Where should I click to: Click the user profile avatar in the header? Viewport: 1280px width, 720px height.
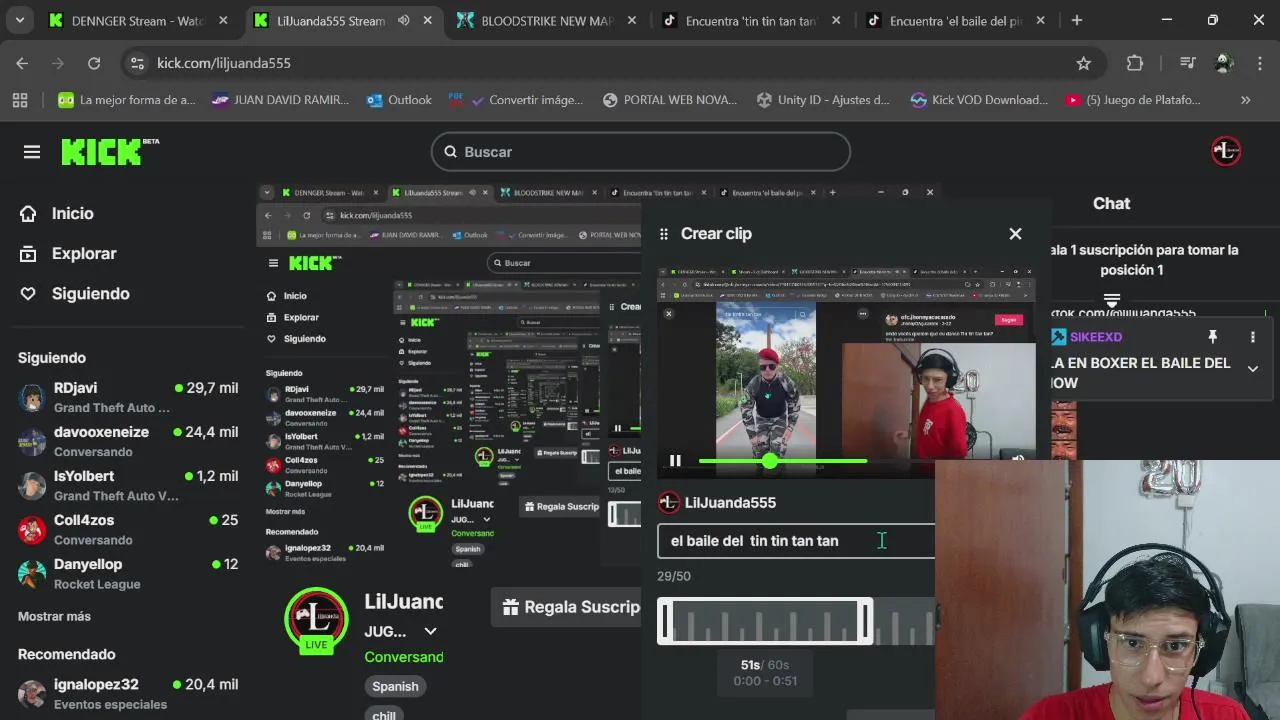[1226, 152]
